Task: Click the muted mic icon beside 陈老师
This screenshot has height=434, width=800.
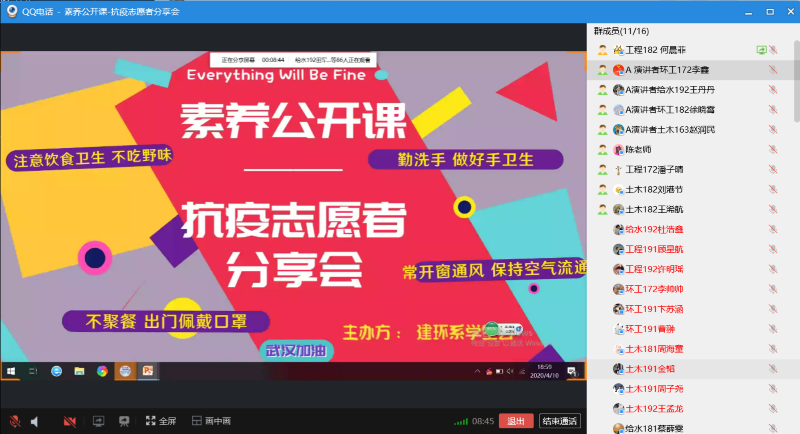Action: 773,149
